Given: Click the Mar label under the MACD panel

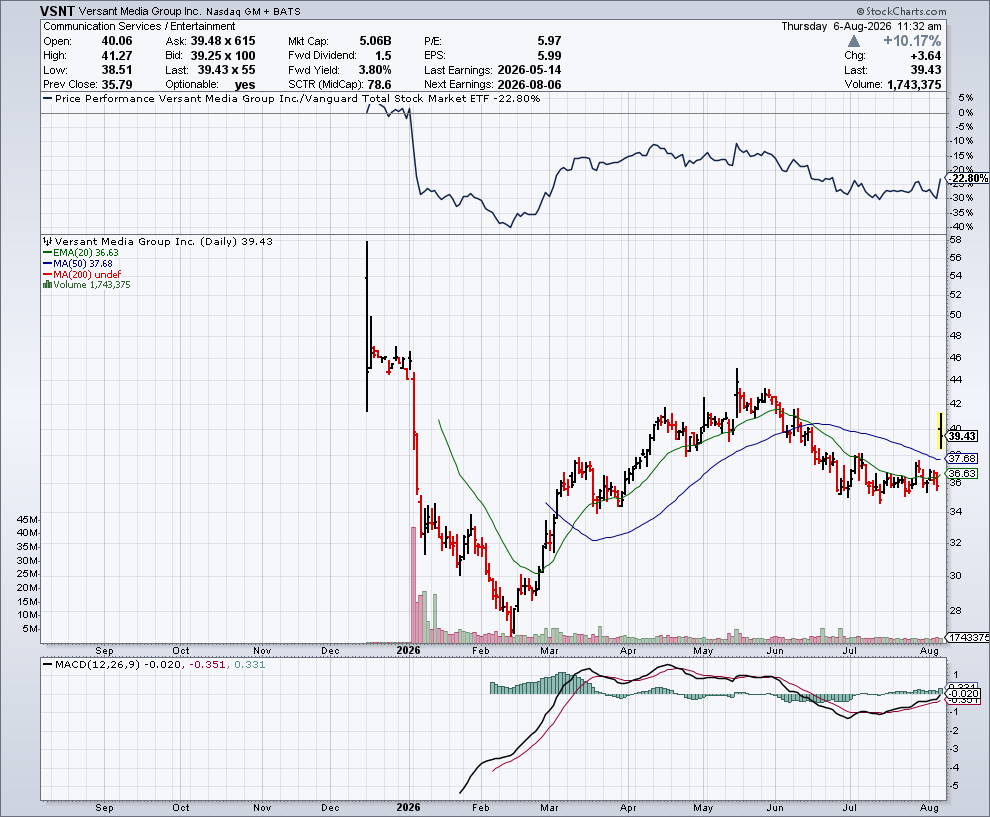Looking at the screenshot, I should coord(549,808).
